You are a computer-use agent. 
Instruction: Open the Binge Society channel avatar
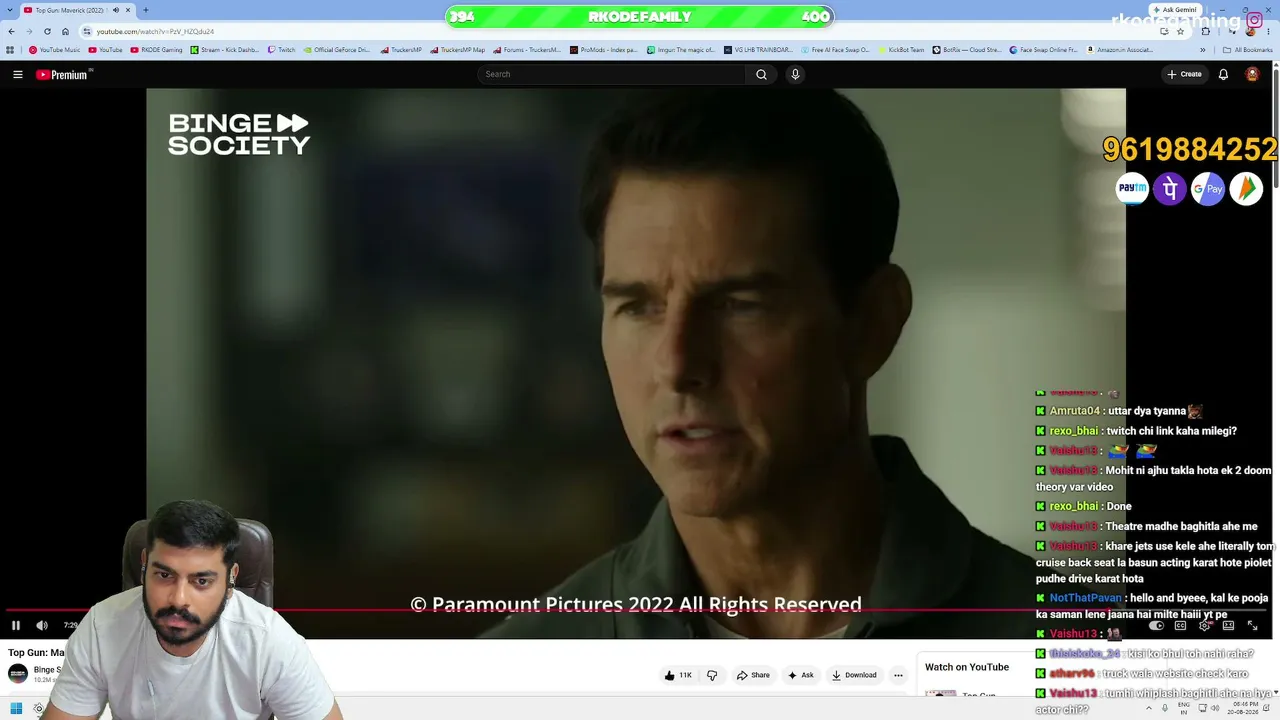pos(18,674)
